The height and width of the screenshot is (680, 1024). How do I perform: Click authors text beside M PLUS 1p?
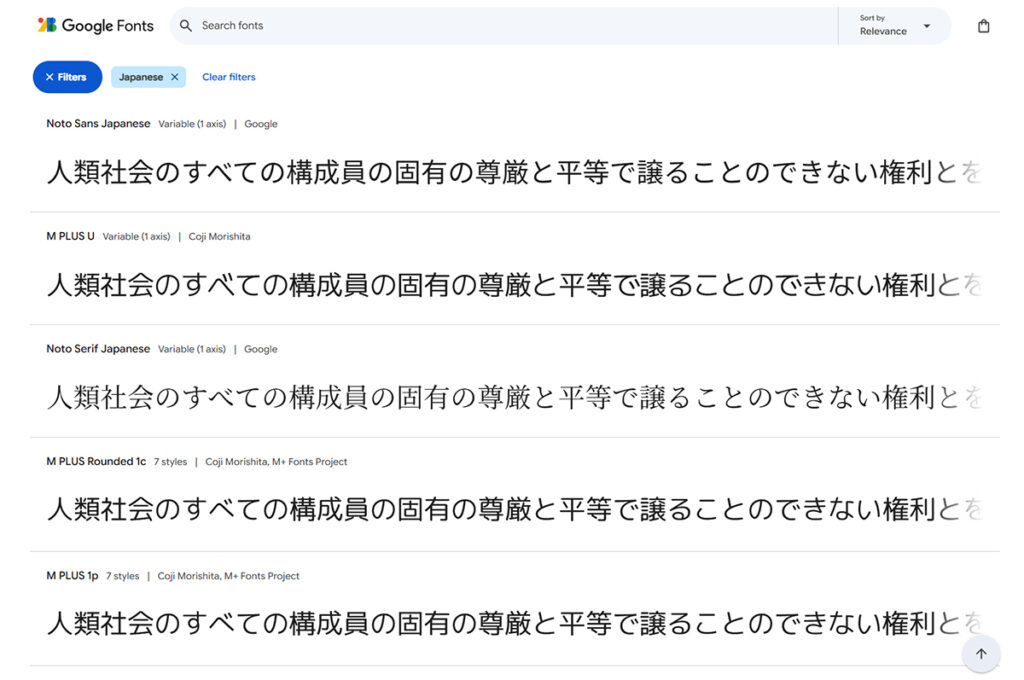[x=229, y=576]
